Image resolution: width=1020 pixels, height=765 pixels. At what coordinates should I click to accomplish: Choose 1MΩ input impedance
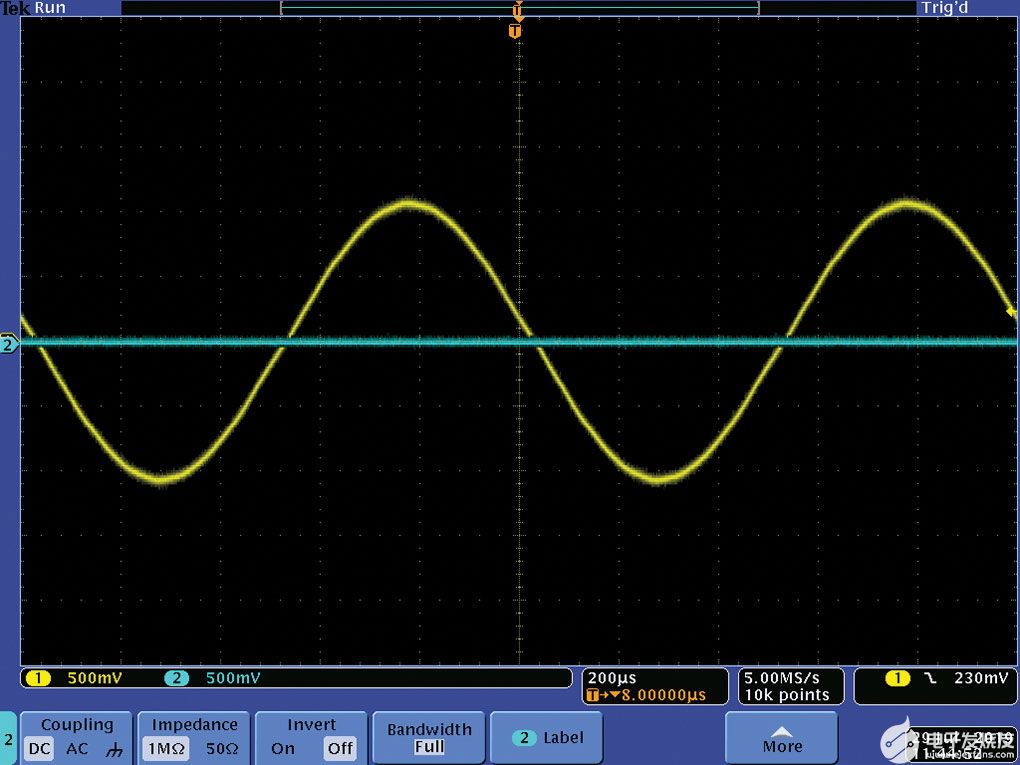pyautogui.click(x=165, y=749)
